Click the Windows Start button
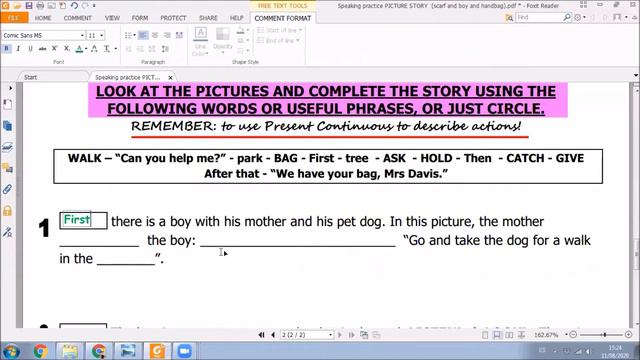640x360 pixels. pyautogui.click(x=11, y=351)
